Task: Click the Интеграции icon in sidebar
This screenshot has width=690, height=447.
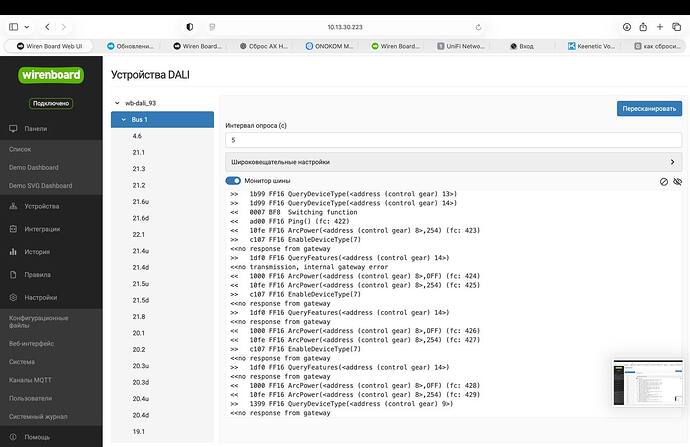Action: tap(13, 229)
